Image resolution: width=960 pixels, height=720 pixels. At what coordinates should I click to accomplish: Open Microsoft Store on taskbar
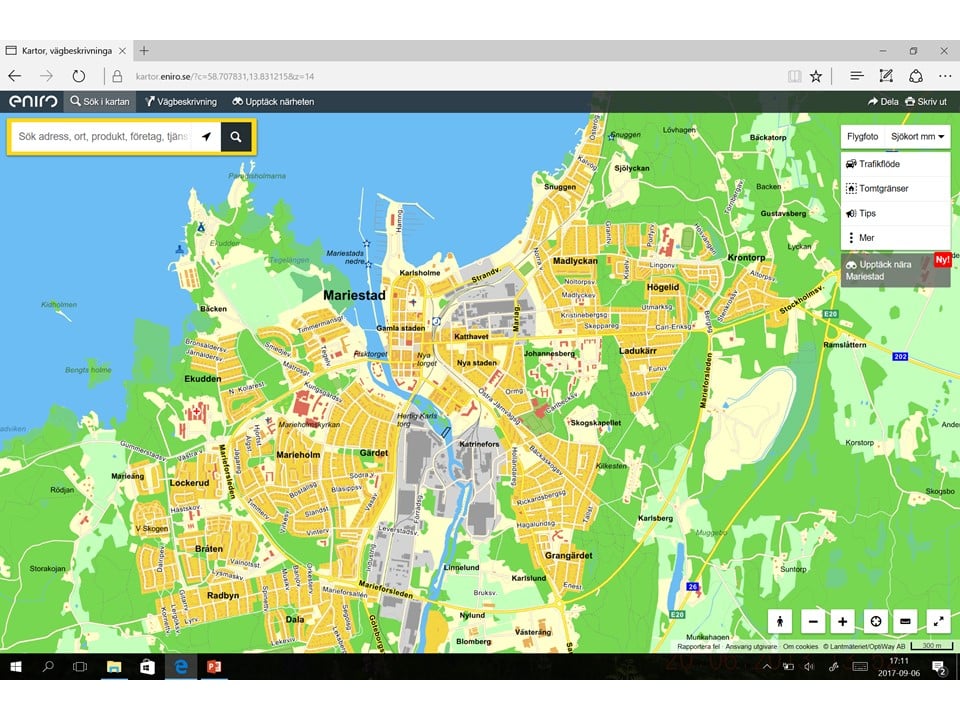pyautogui.click(x=148, y=667)
